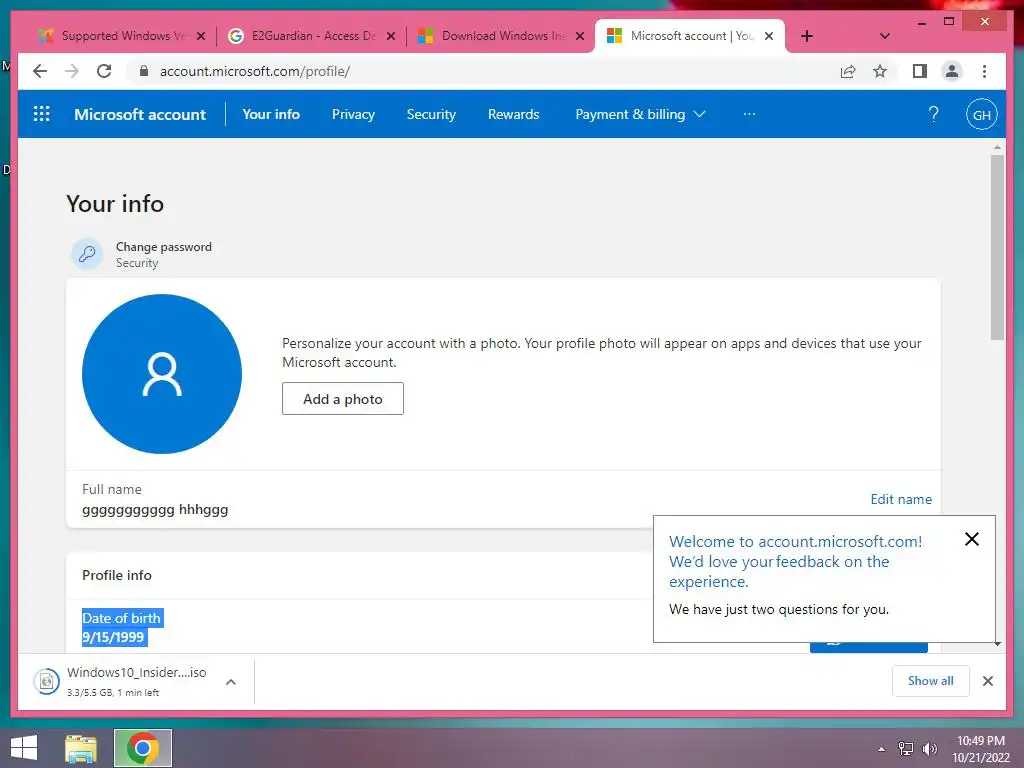Viewport: 1024px width, 768px height.
Task: Click the Edit name link
Action: [901, 499]
